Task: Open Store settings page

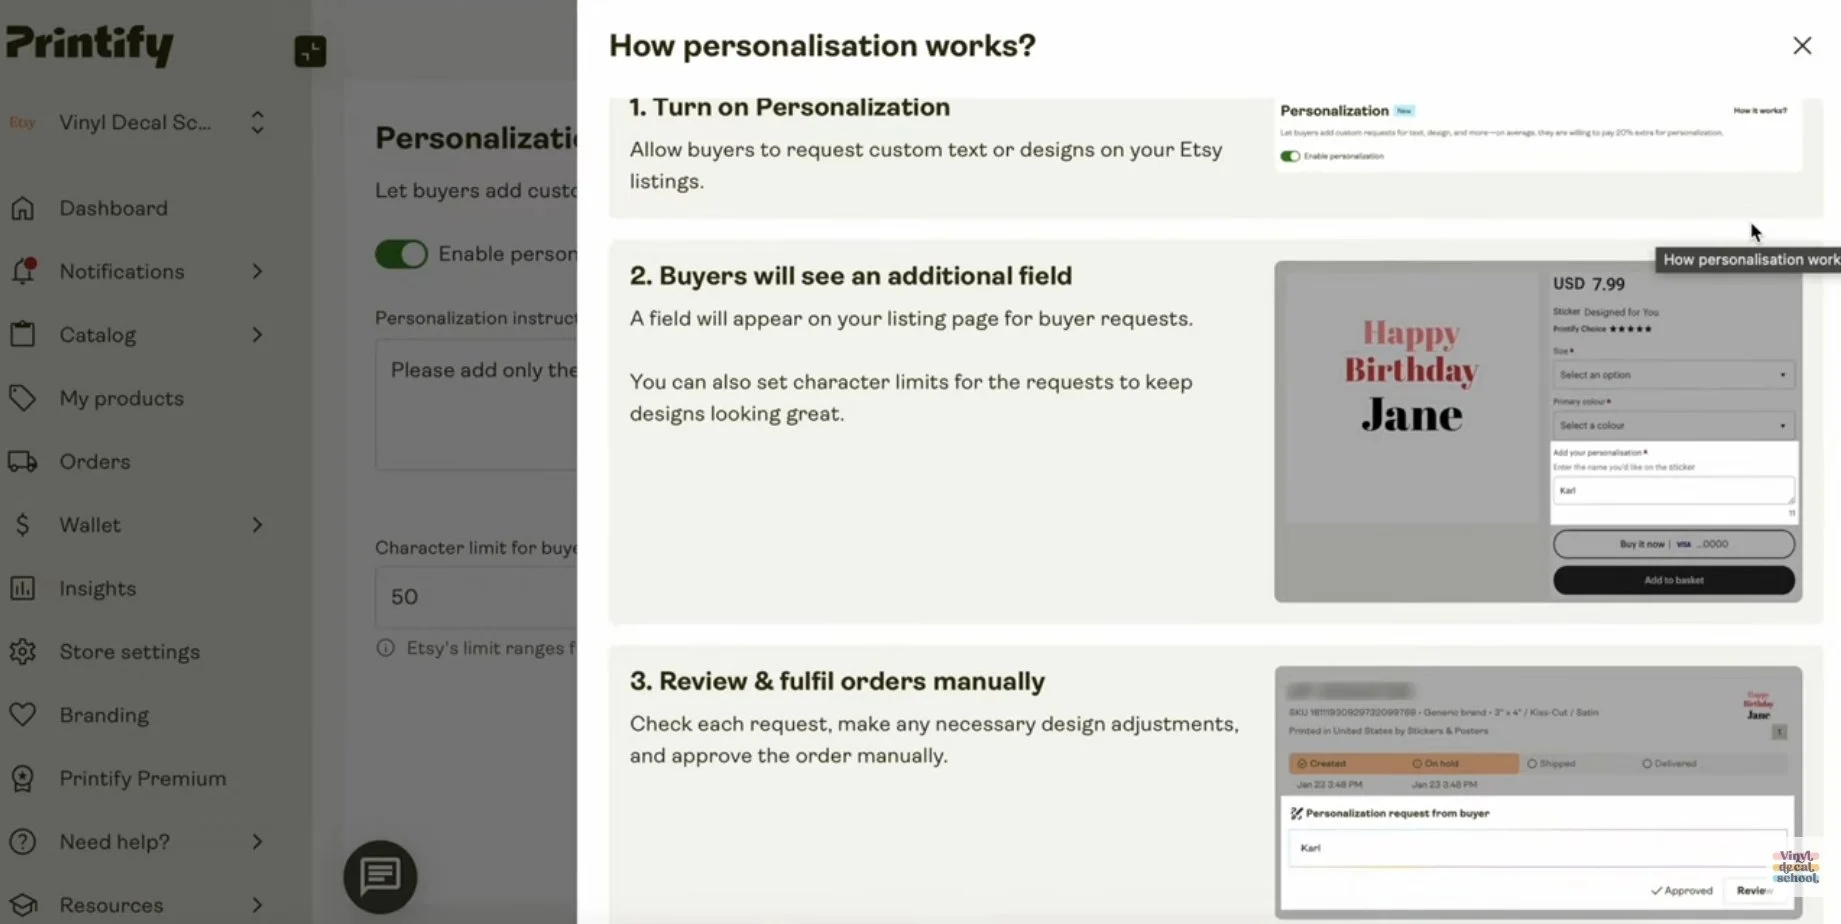Action: point(129,651)
